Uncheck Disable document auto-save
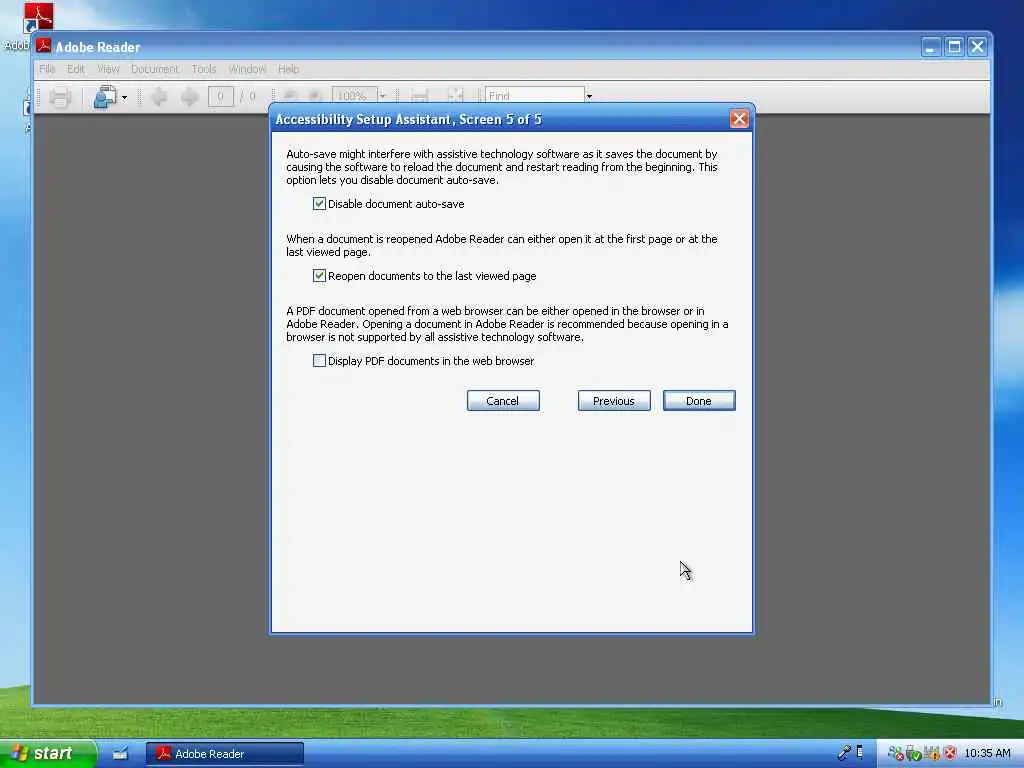 319,204
